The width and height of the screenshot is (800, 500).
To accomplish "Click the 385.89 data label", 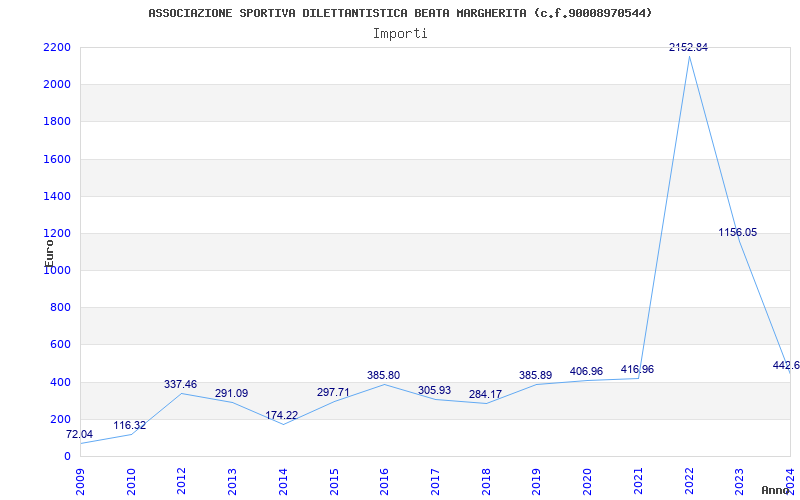I will 535,376.
